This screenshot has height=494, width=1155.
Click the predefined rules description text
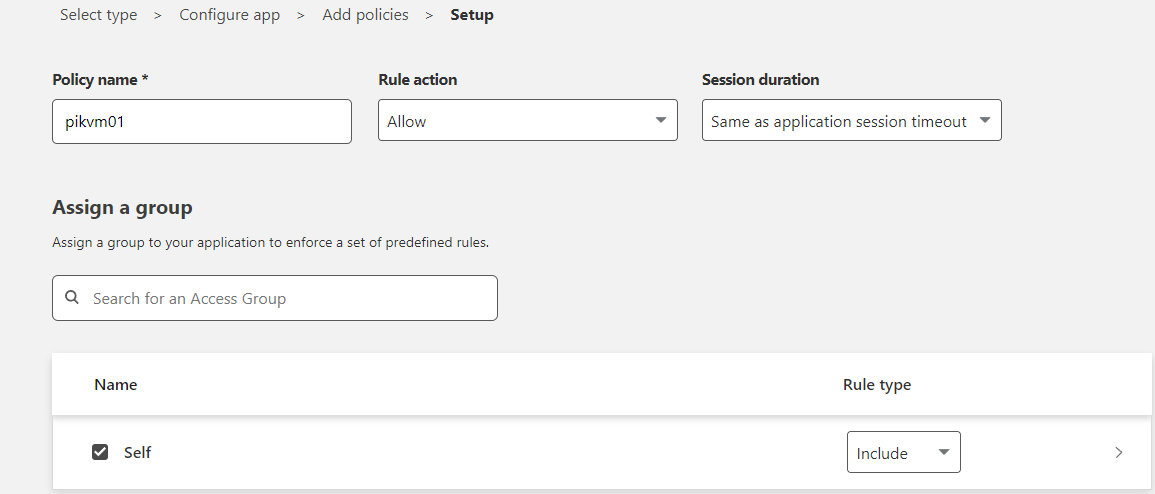270,242
